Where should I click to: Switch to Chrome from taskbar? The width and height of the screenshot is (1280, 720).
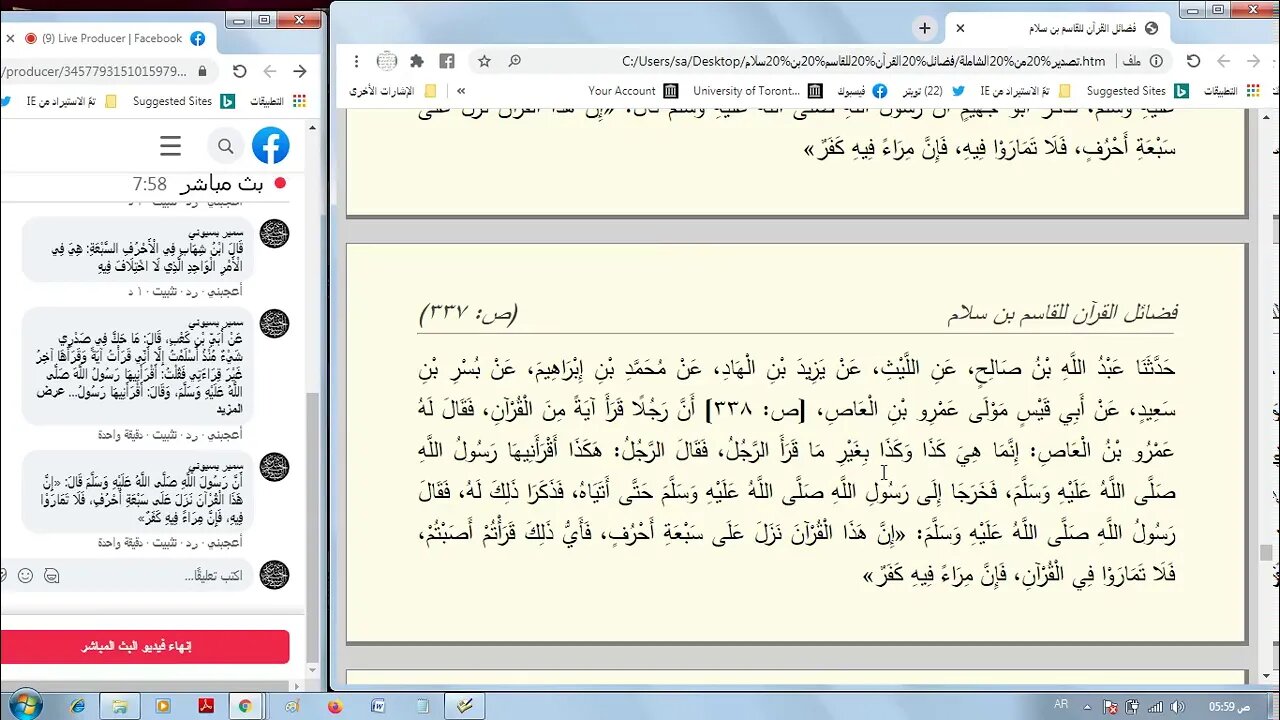246,706
